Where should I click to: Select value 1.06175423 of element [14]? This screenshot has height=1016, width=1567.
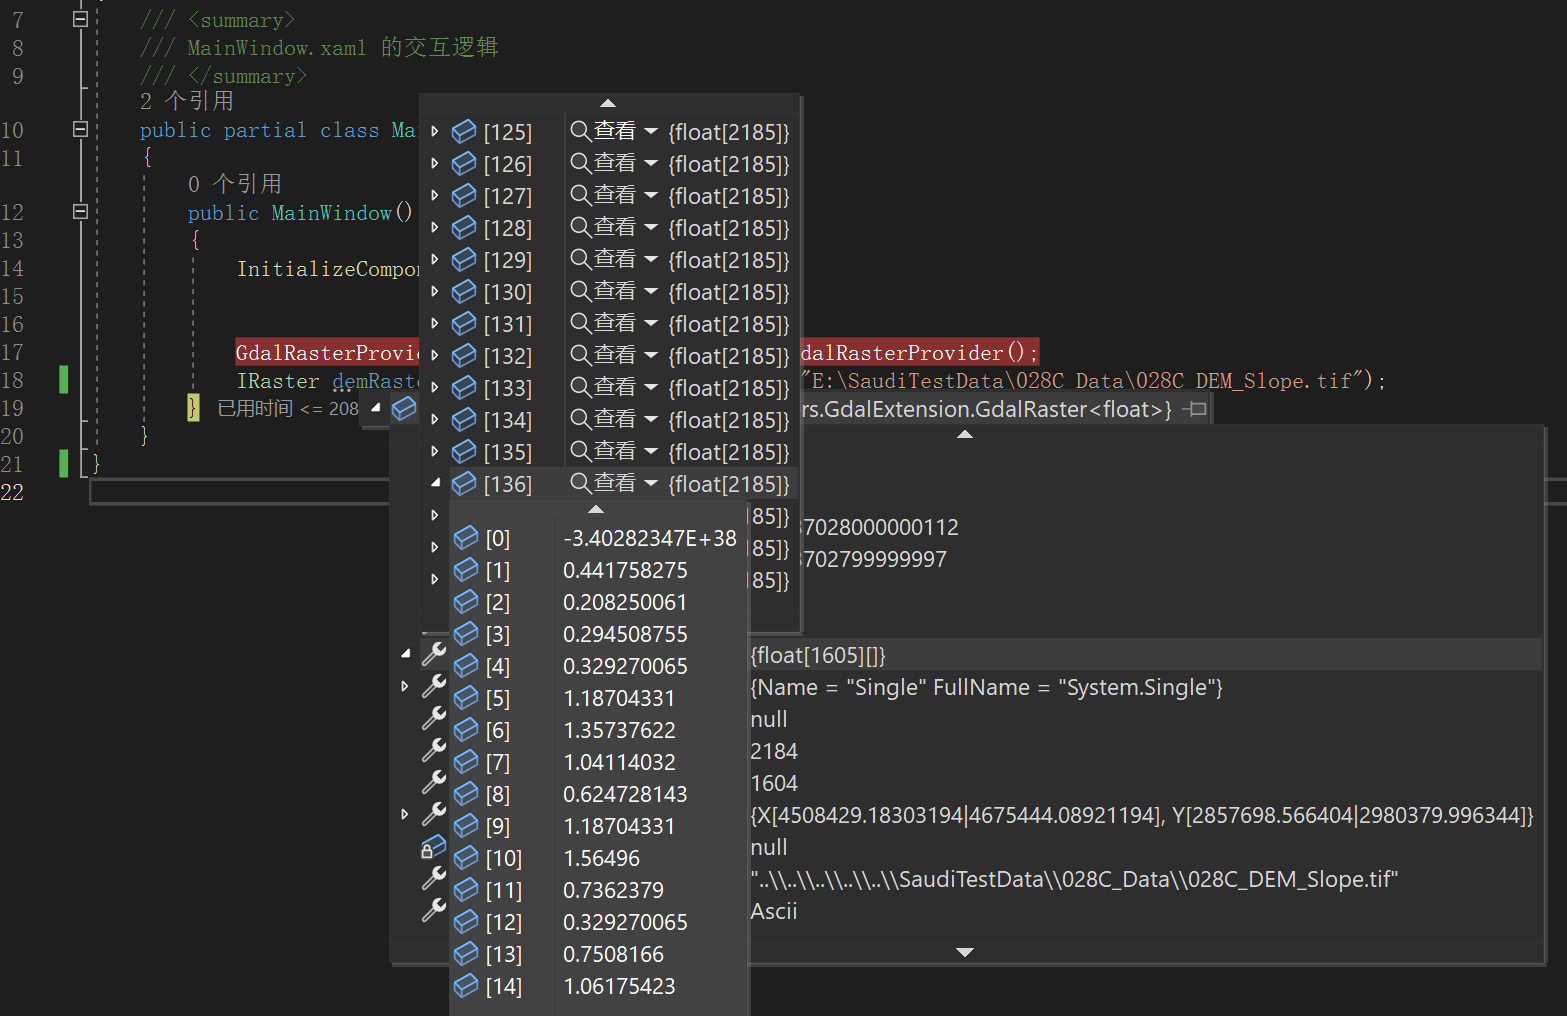[619, 986]
